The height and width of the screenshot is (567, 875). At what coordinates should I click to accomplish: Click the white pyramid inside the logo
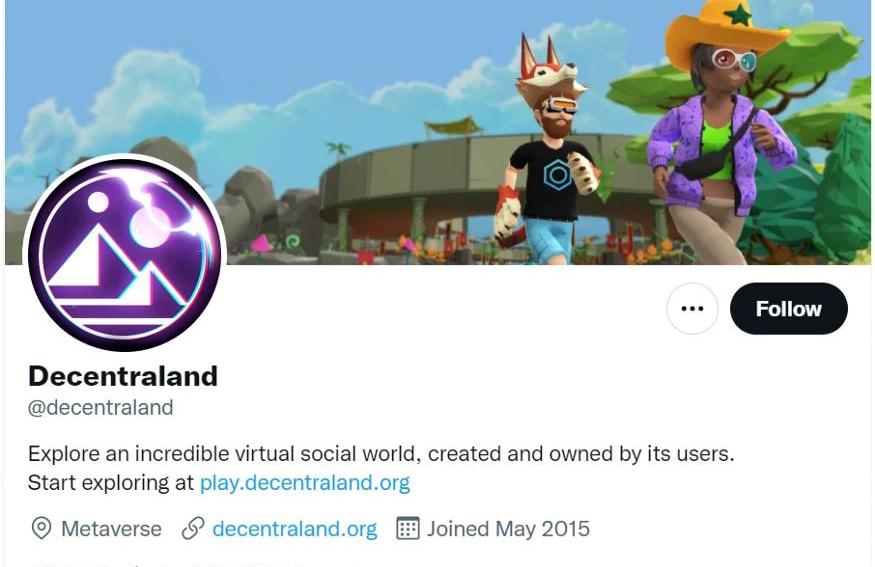tap(86, 261)
